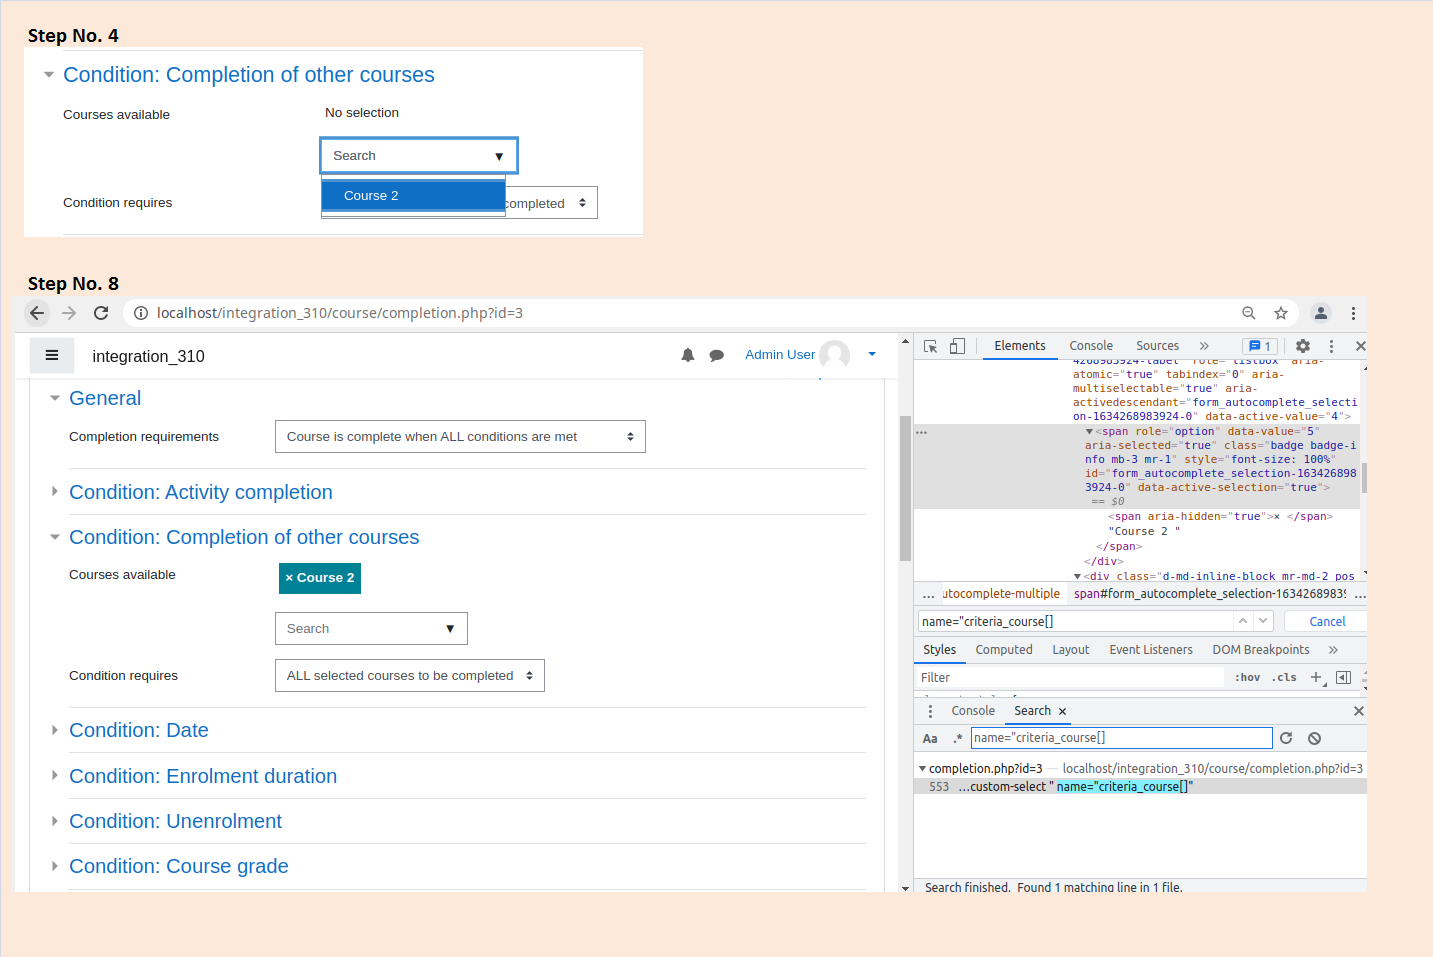The image size is (1433, 957).
Task: Select the Layout tab
Action: (x=1070, y=650)
